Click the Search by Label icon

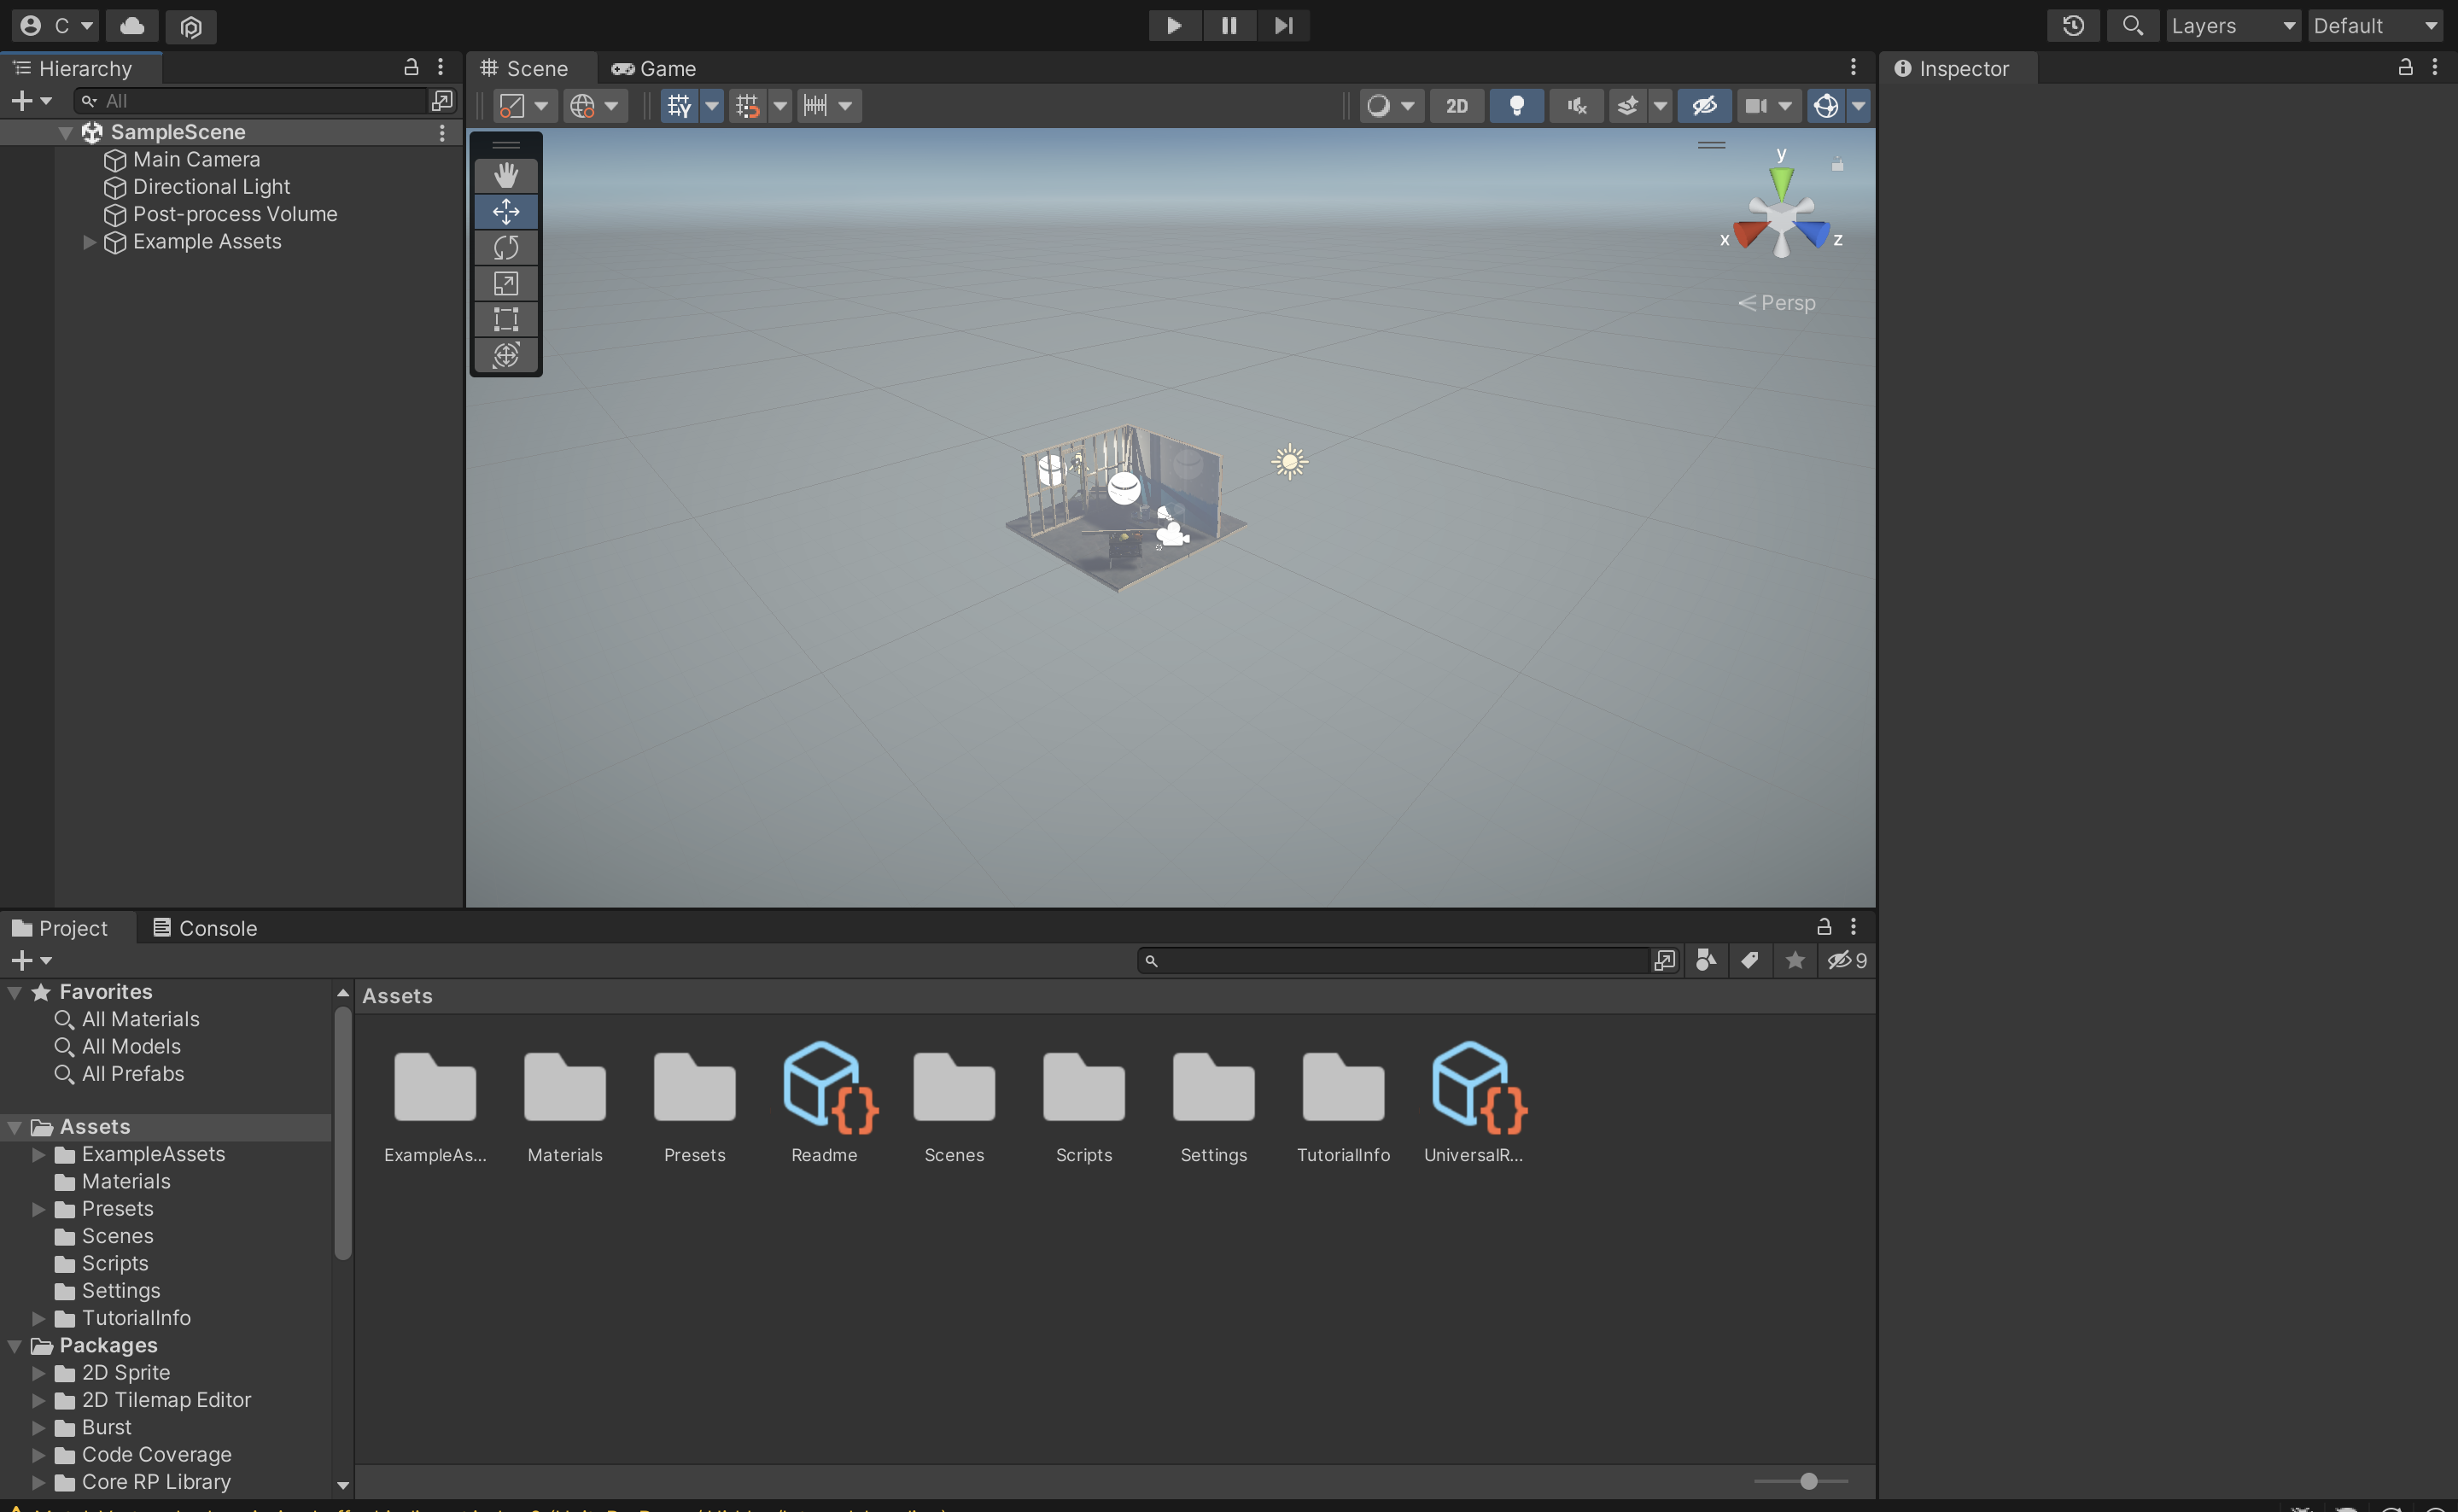[1750, 961]
